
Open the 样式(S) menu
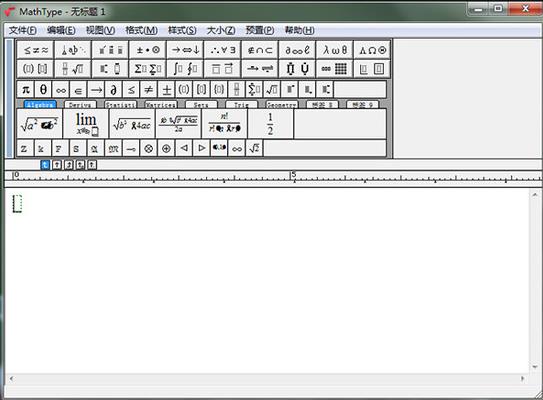click(182, 30)
